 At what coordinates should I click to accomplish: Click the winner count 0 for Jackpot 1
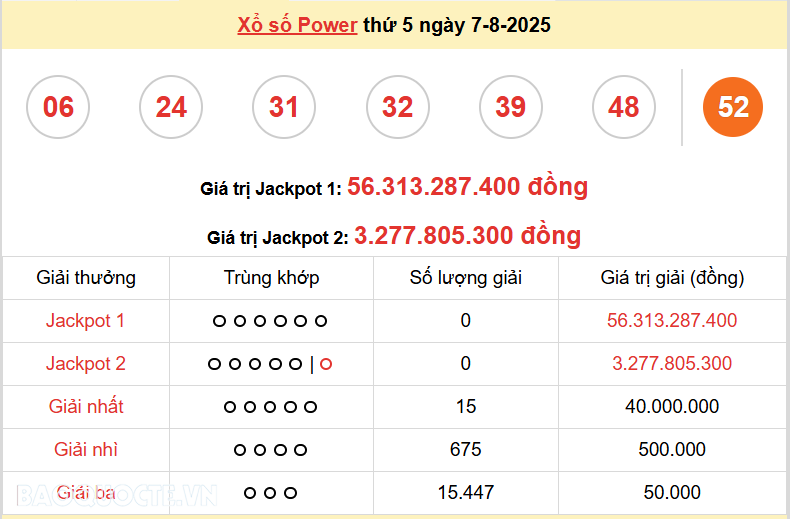click(x=466, y=320)
